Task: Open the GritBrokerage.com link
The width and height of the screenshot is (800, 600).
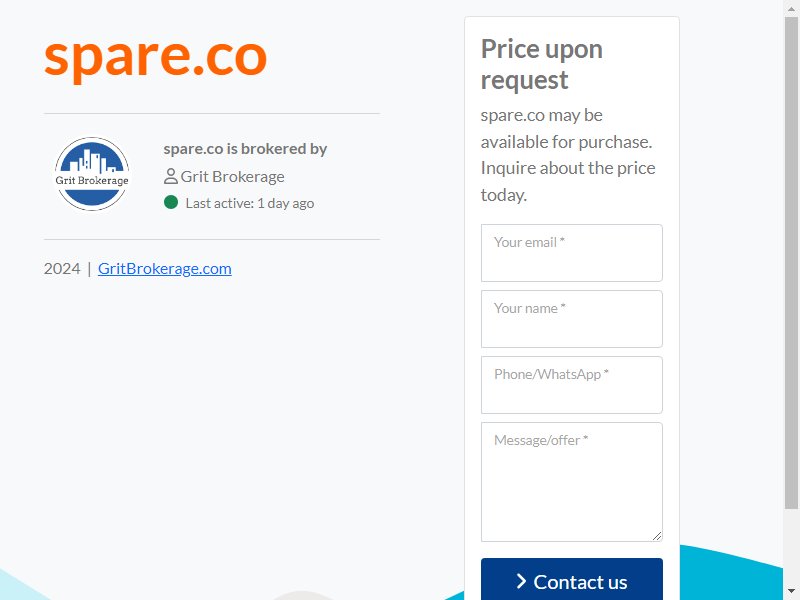Action: [x=165, y=268]
